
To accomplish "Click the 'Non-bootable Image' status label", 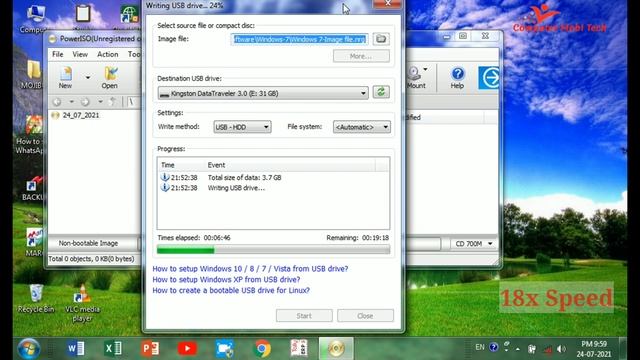I will pos(88,243).
